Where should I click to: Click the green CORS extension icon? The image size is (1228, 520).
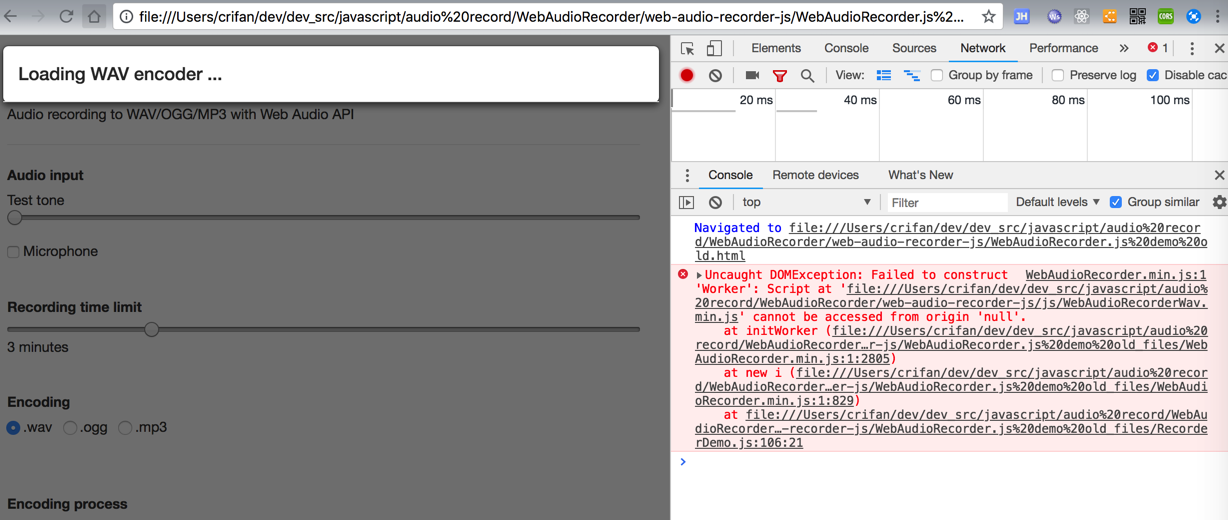(1166, 16)
